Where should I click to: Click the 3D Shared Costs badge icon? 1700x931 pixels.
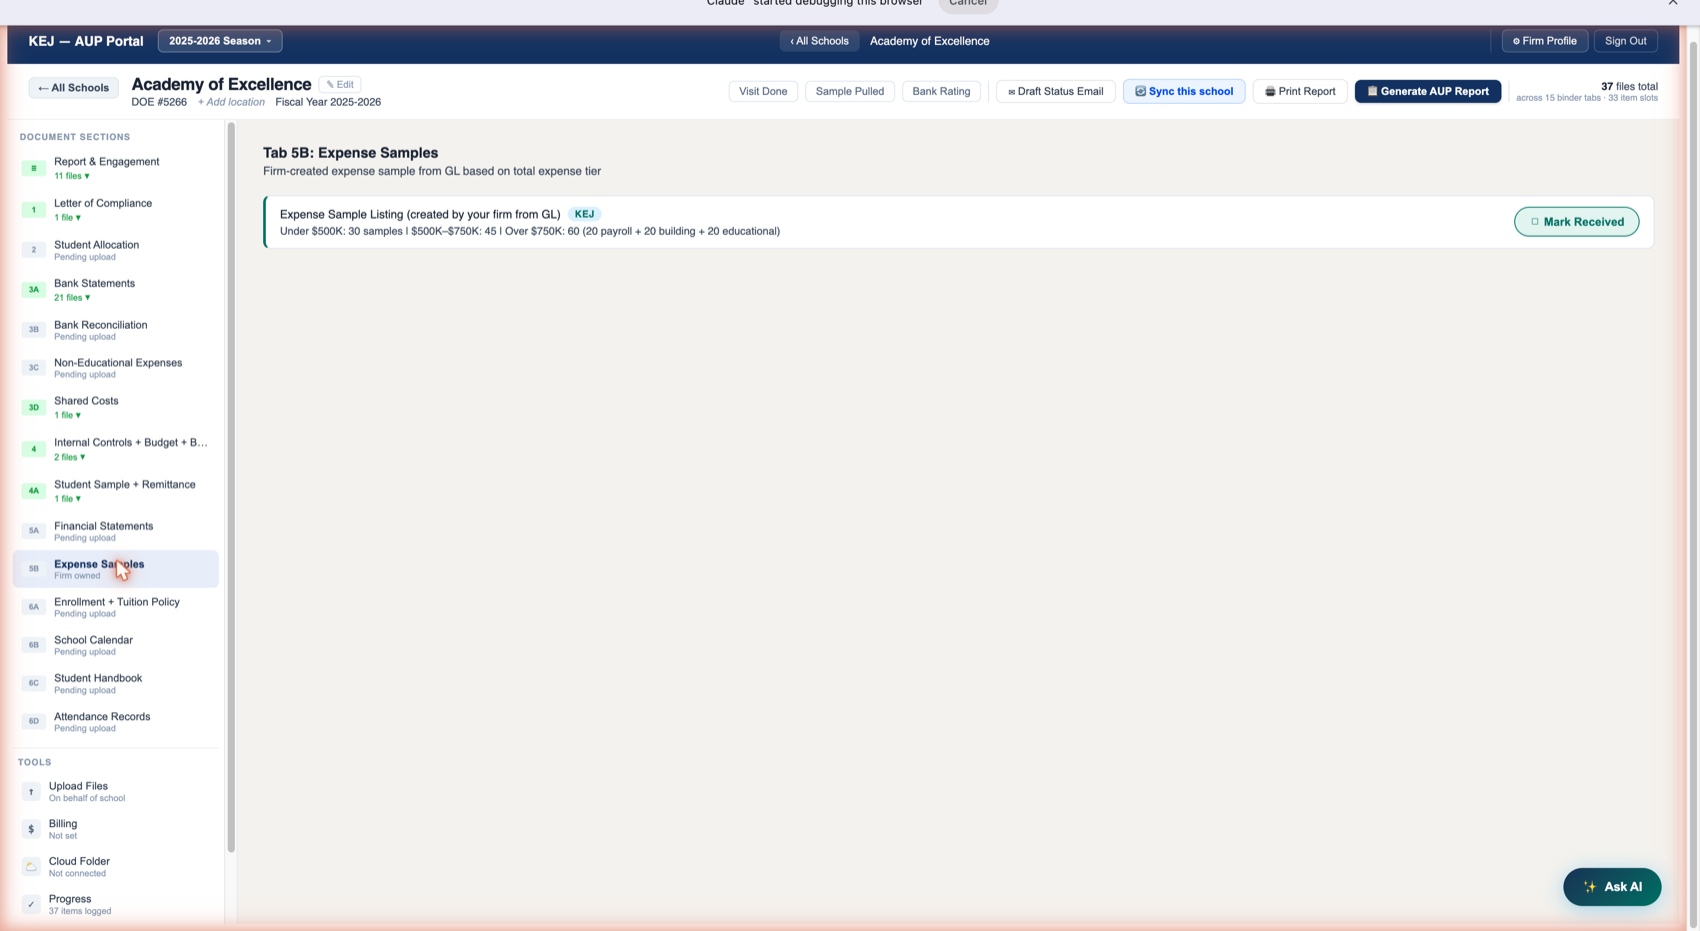[33, 407]
